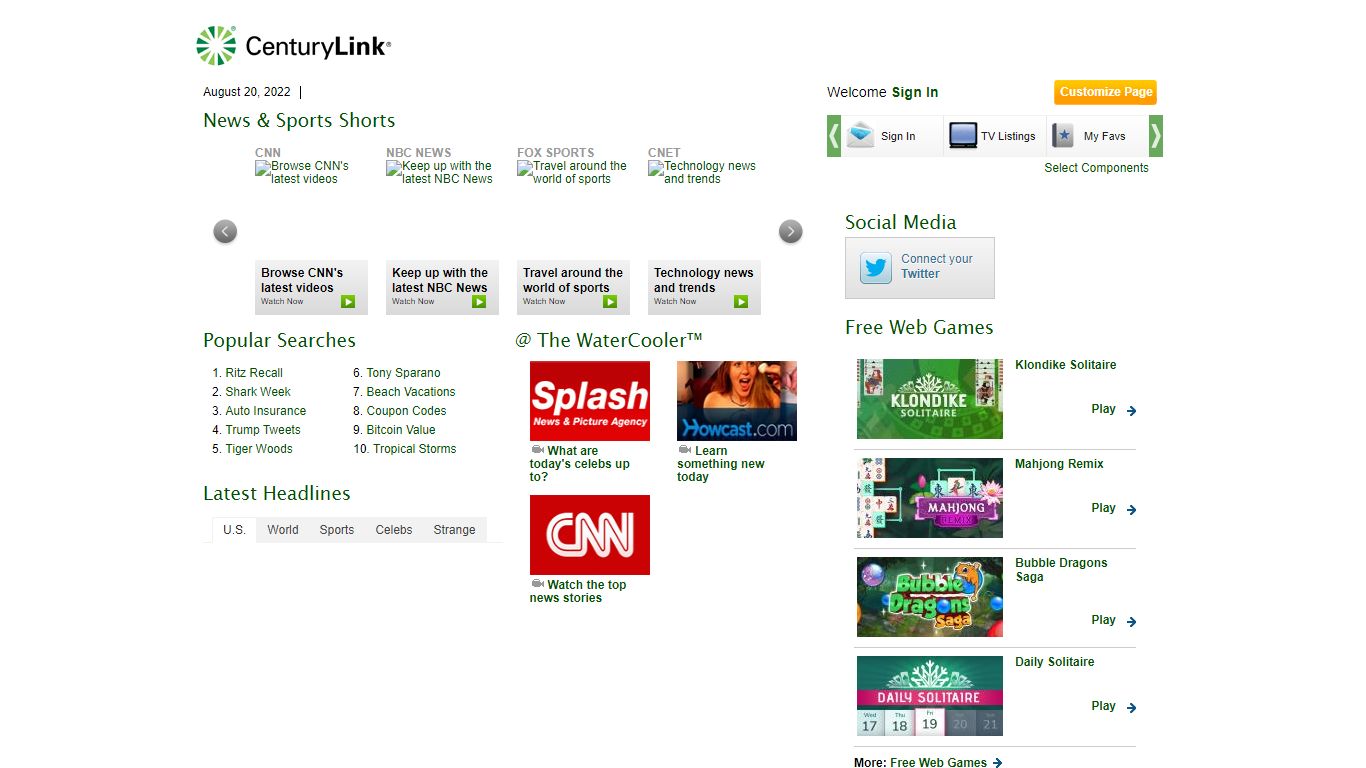The image size is (1366, 768).
Task: Open the Ritz Recall popular search
Action: [254, 373]
